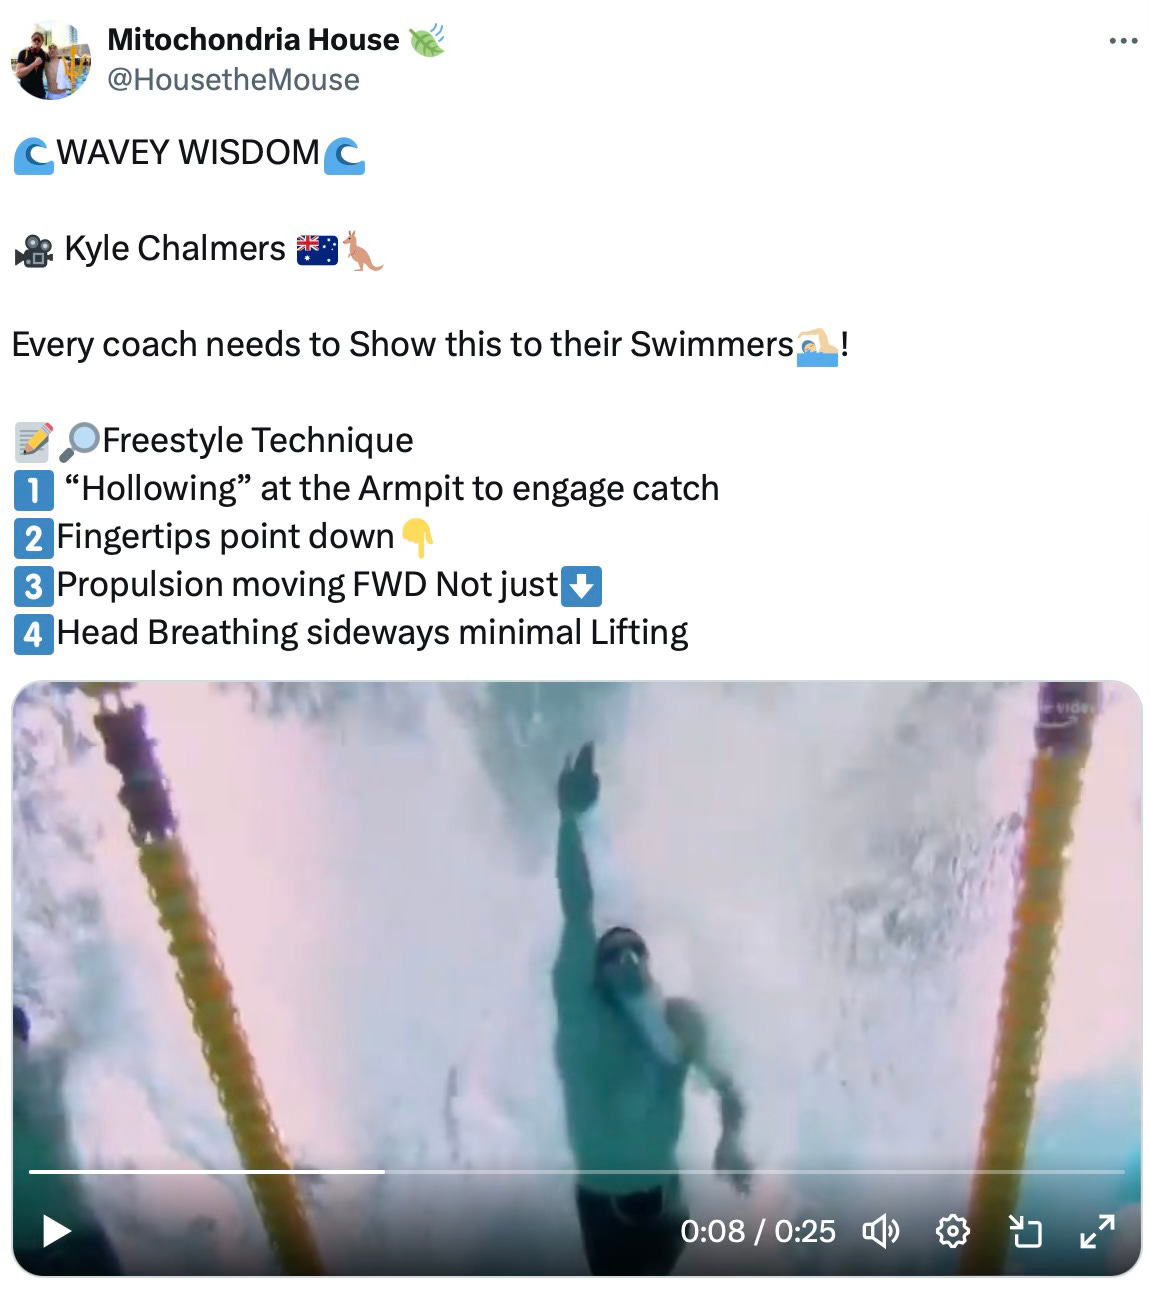Pop out video with picture-in-picture icon

pos(1025,1231)
